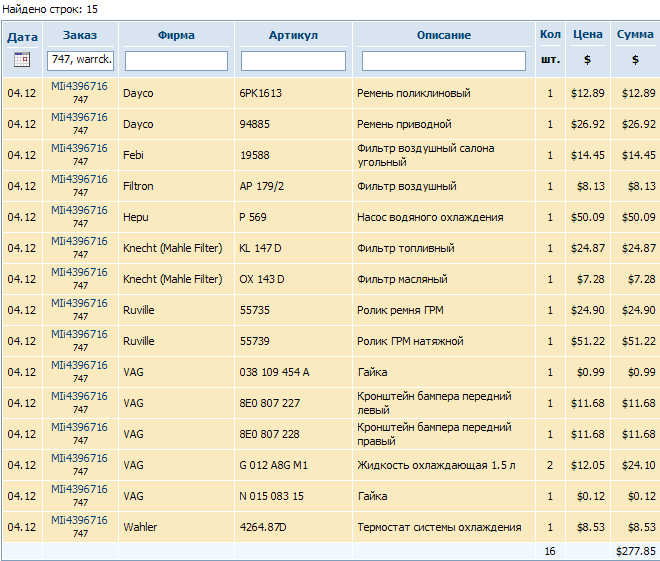
Task: Select description 'Кронштейн бампера передний левый'
Action: pyautogui.click(x=434, y=403)
